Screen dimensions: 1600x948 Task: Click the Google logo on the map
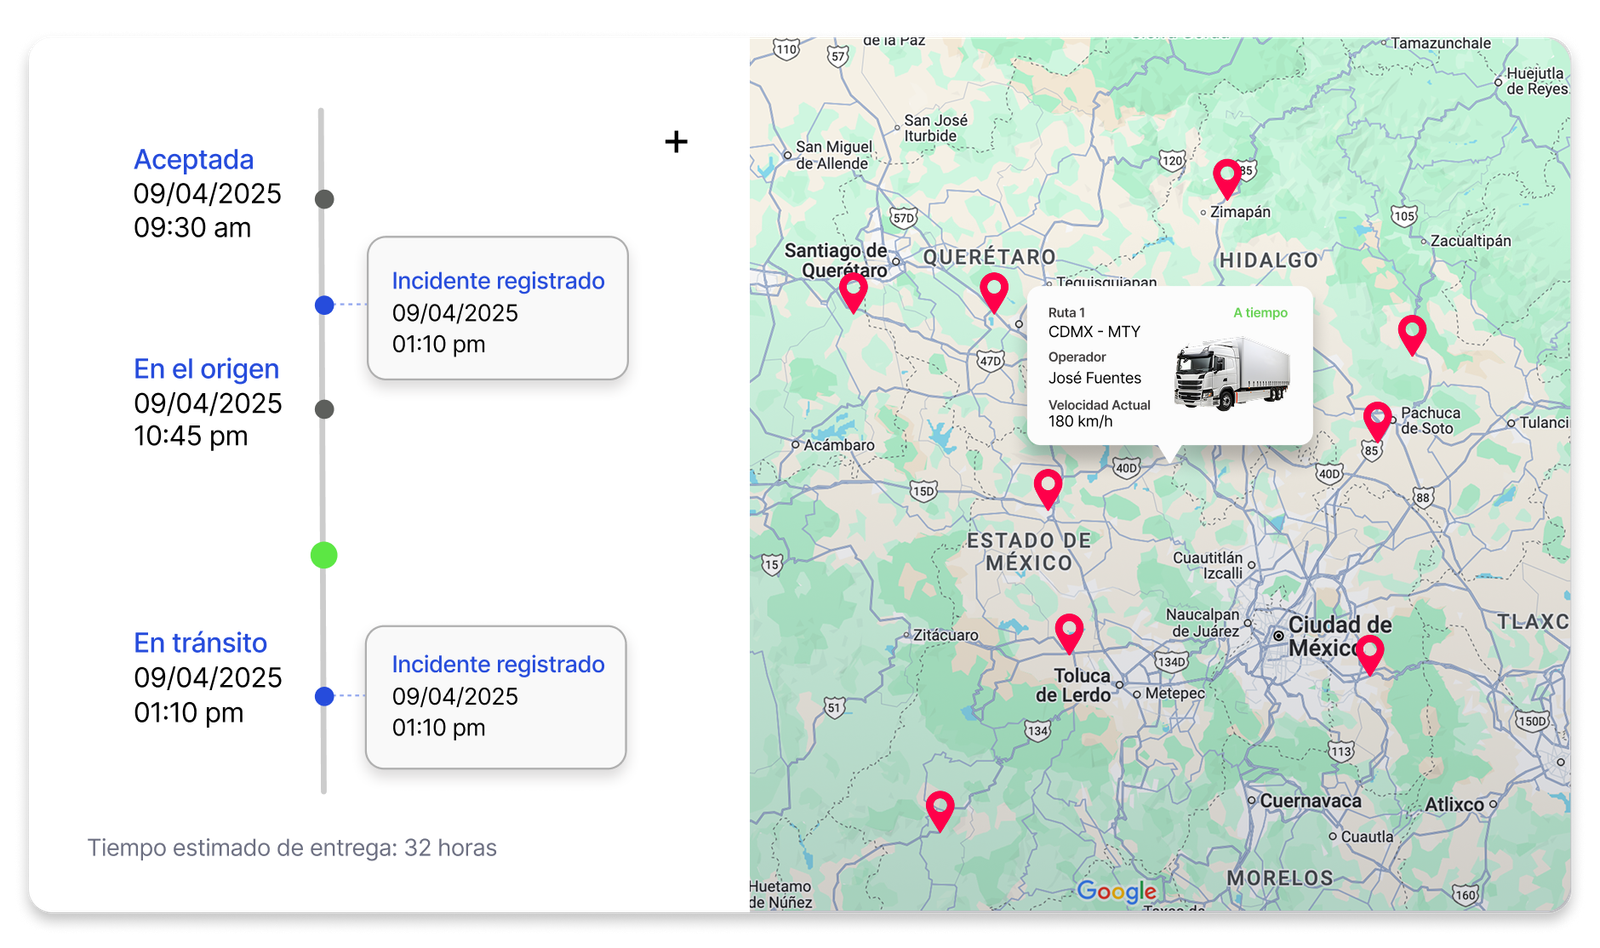(1117, 891)
